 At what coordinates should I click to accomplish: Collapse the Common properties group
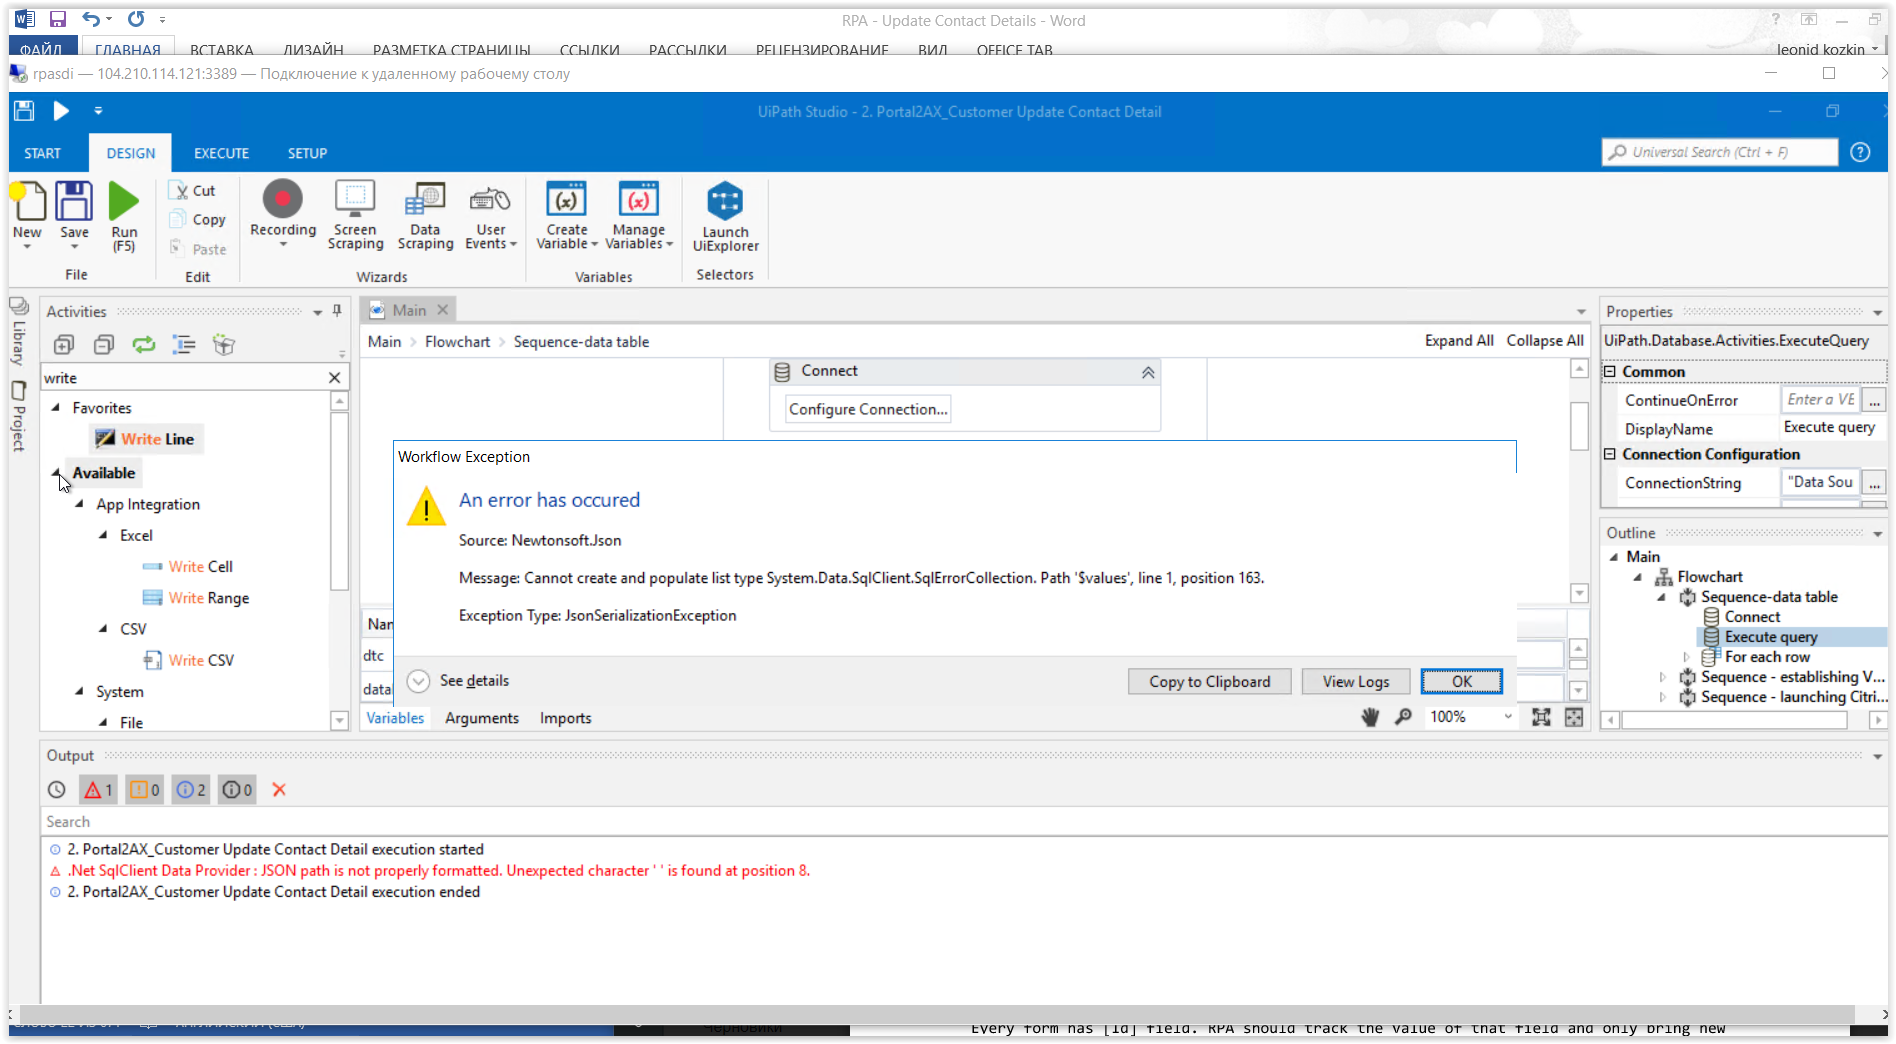1610,372
